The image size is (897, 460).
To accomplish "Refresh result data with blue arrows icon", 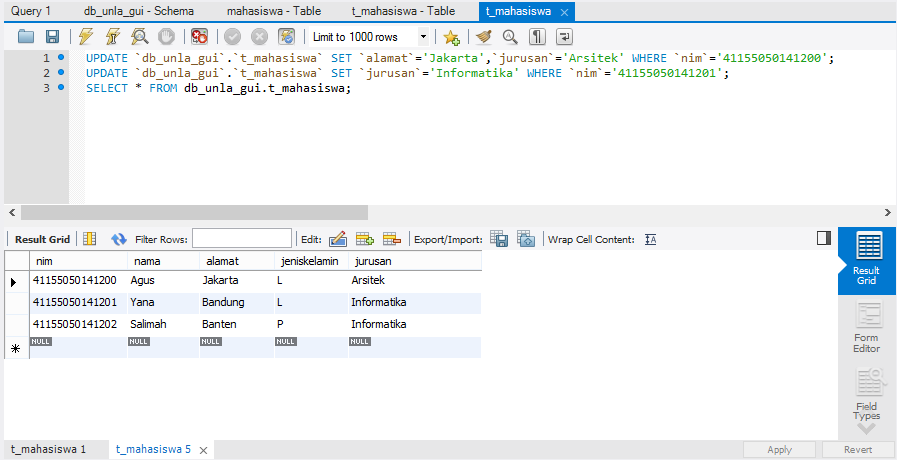I will point(118,239).
